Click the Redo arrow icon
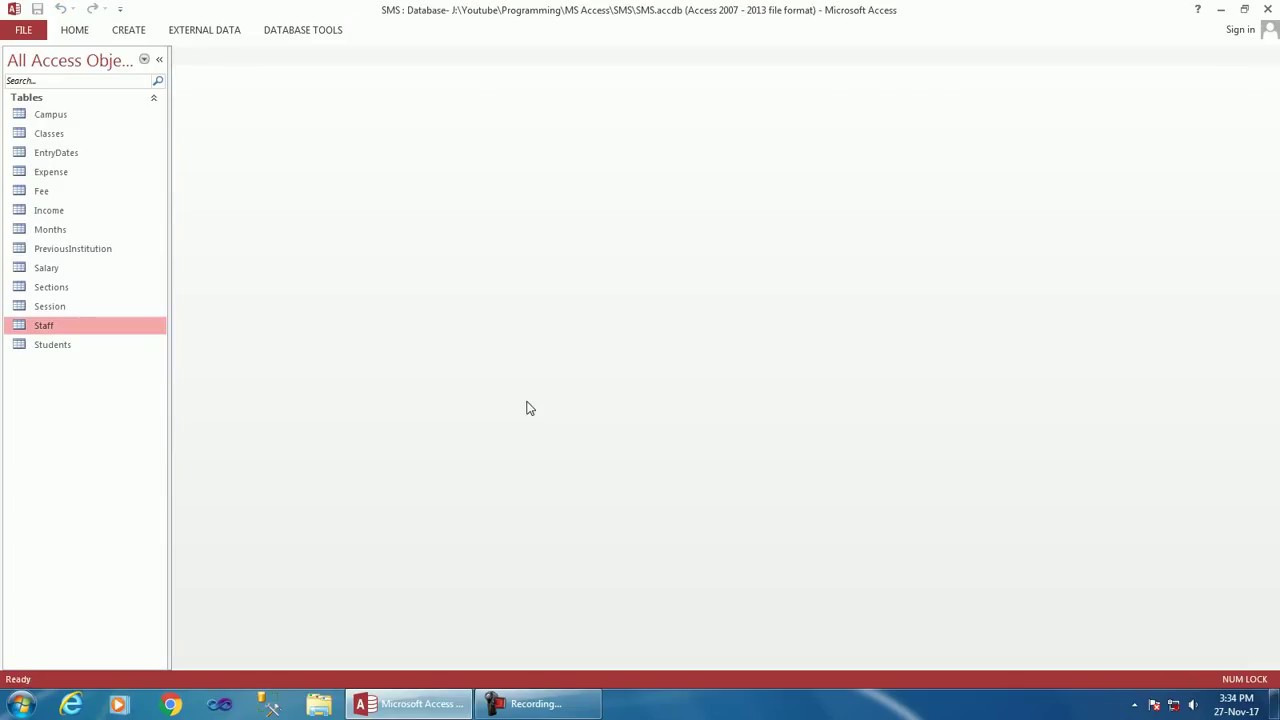The height and width of the screenshot is (720, 1280). (92, 9)
